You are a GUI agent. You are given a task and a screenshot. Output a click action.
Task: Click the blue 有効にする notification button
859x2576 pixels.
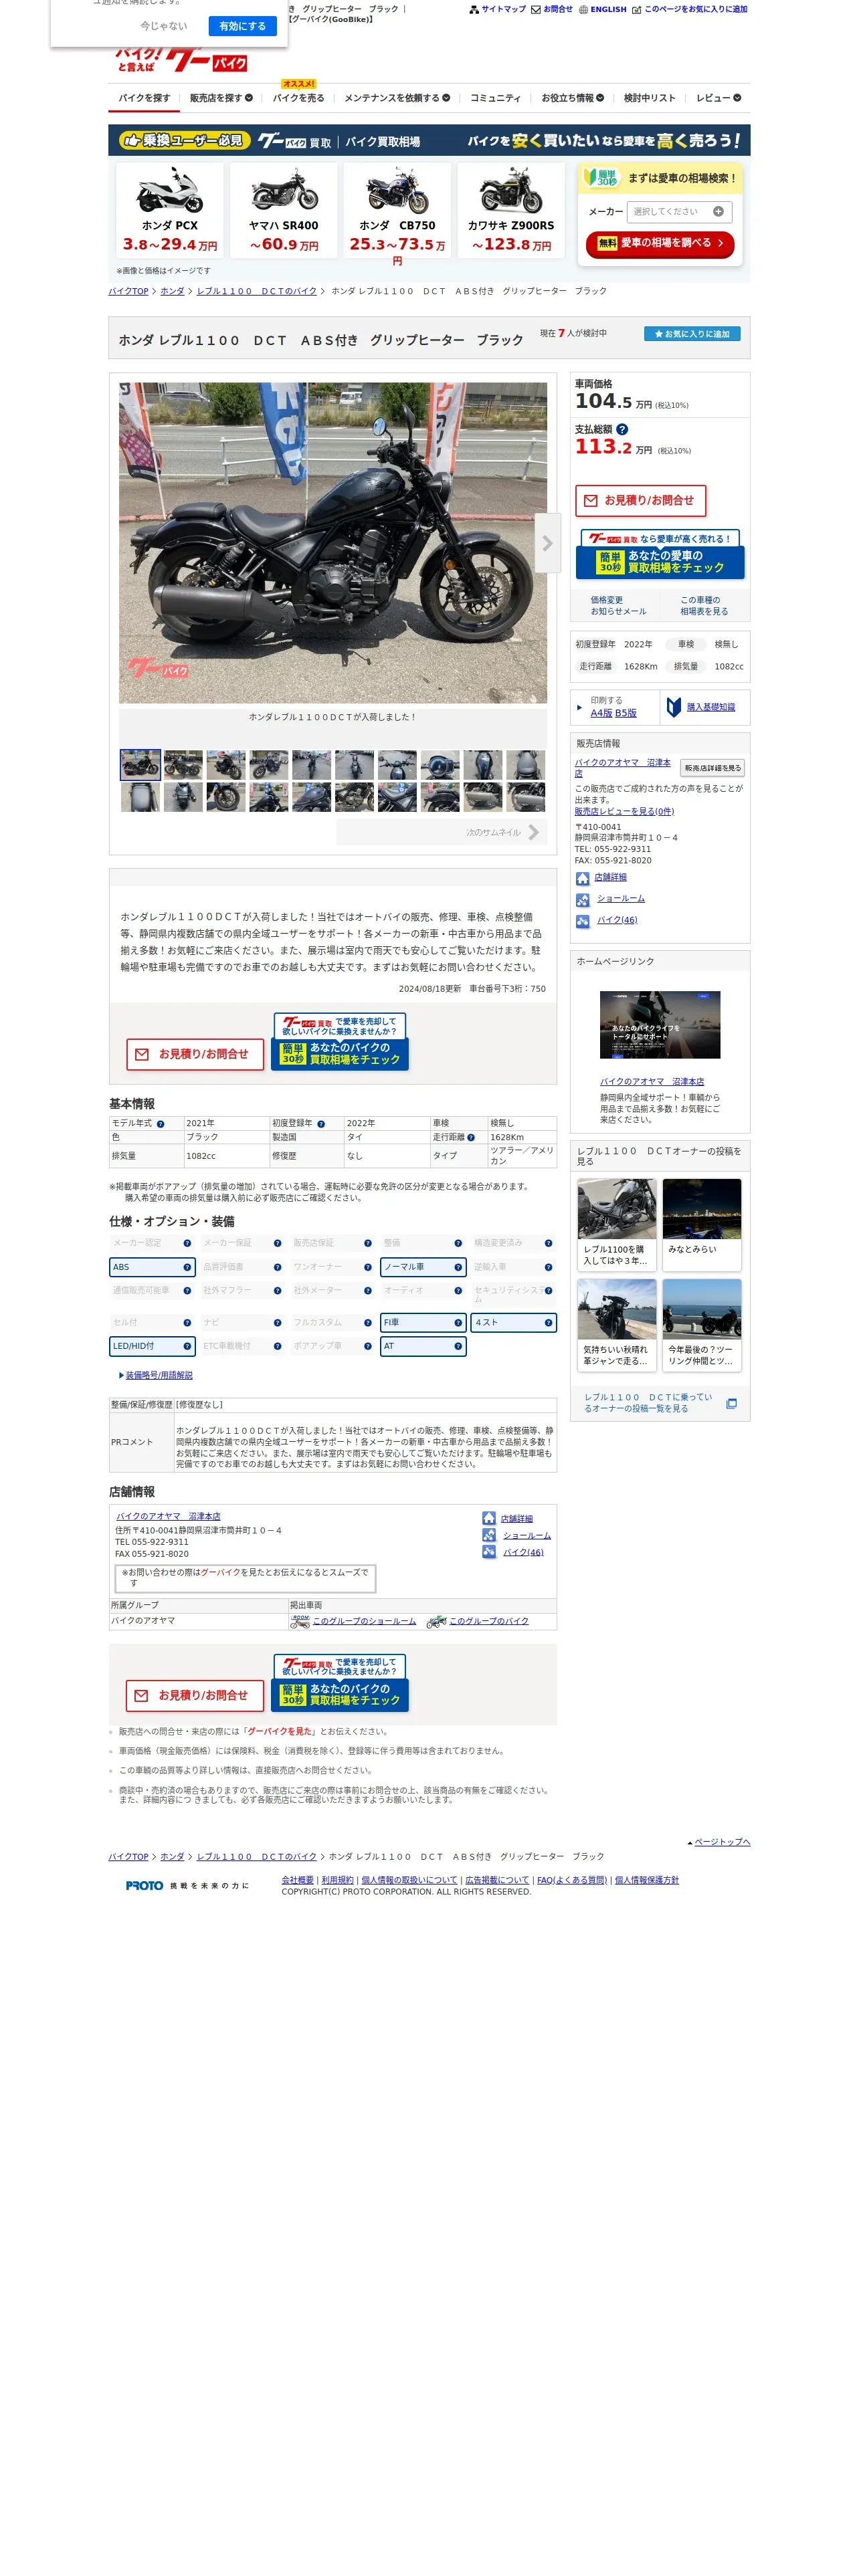point(242,26)
